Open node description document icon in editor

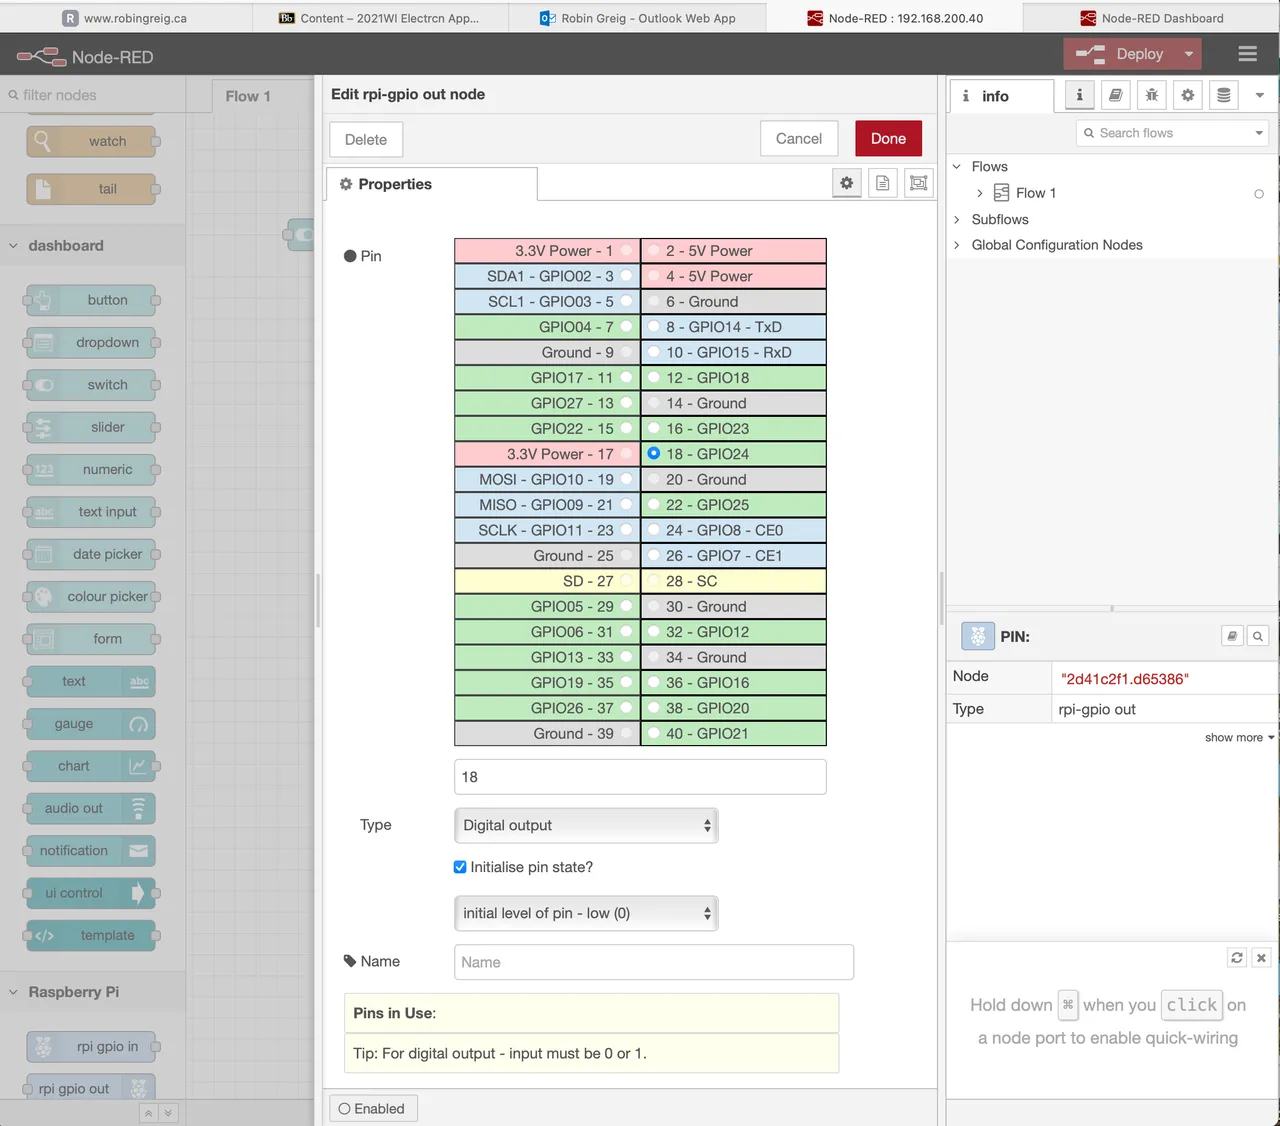(x=883, y=183)
